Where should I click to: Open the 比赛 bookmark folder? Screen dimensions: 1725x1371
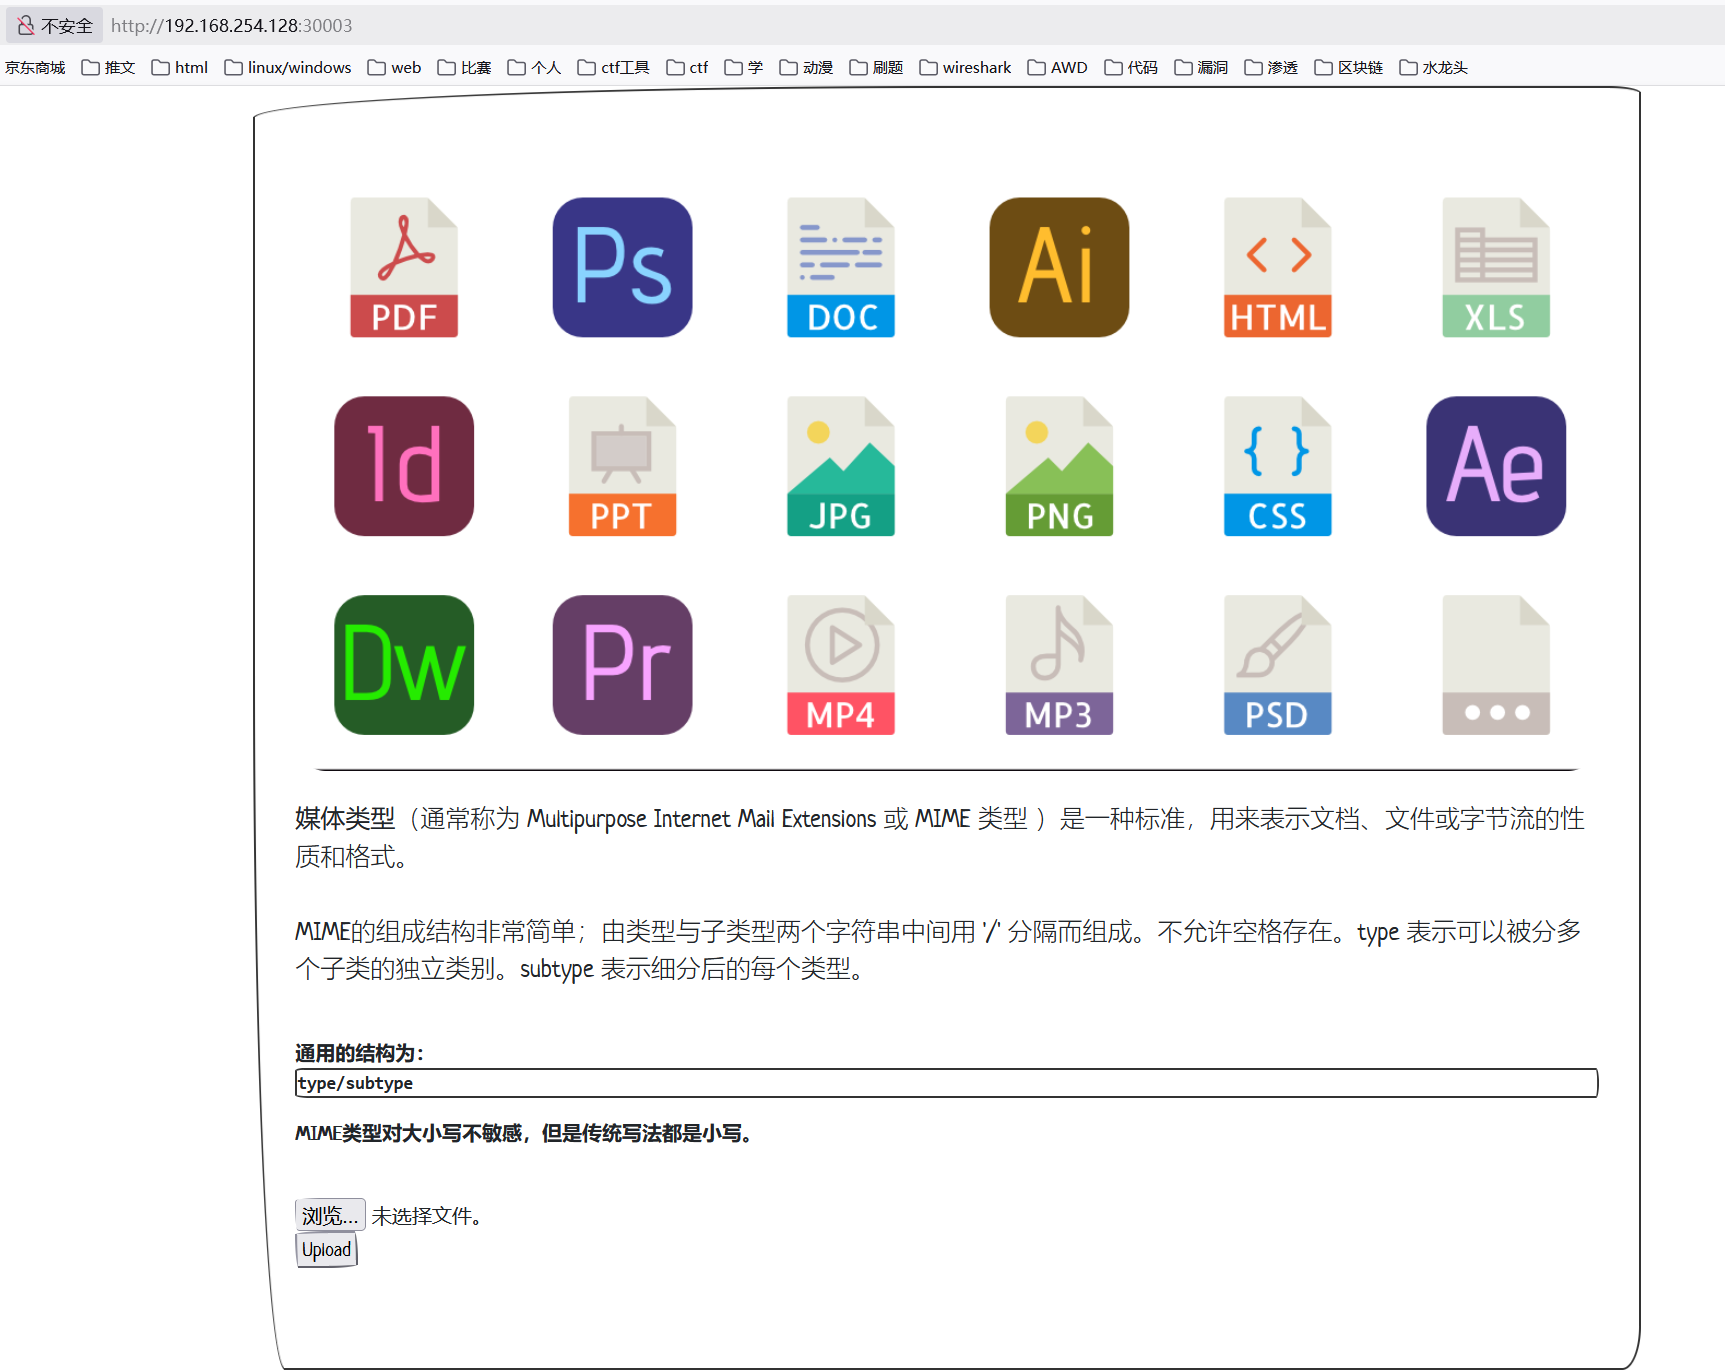click(x=464, y=67)
